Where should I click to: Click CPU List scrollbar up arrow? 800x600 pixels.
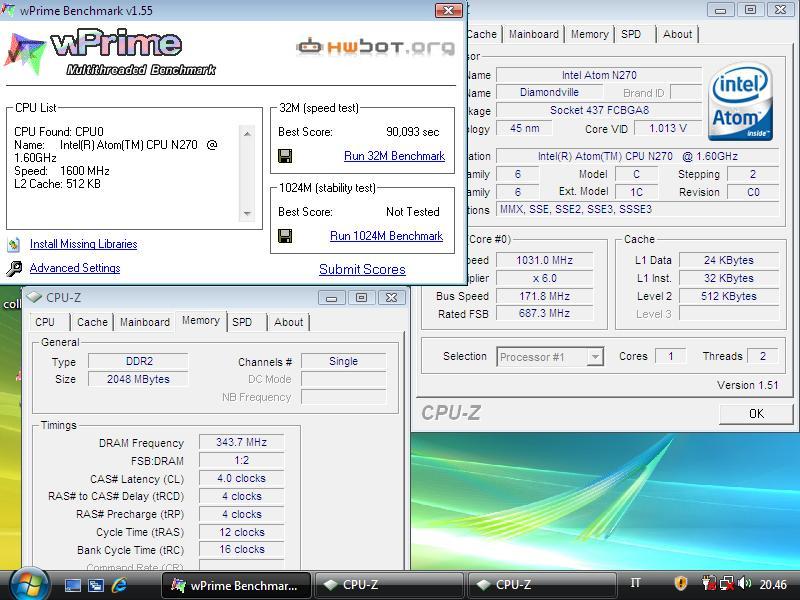point(247,134)
